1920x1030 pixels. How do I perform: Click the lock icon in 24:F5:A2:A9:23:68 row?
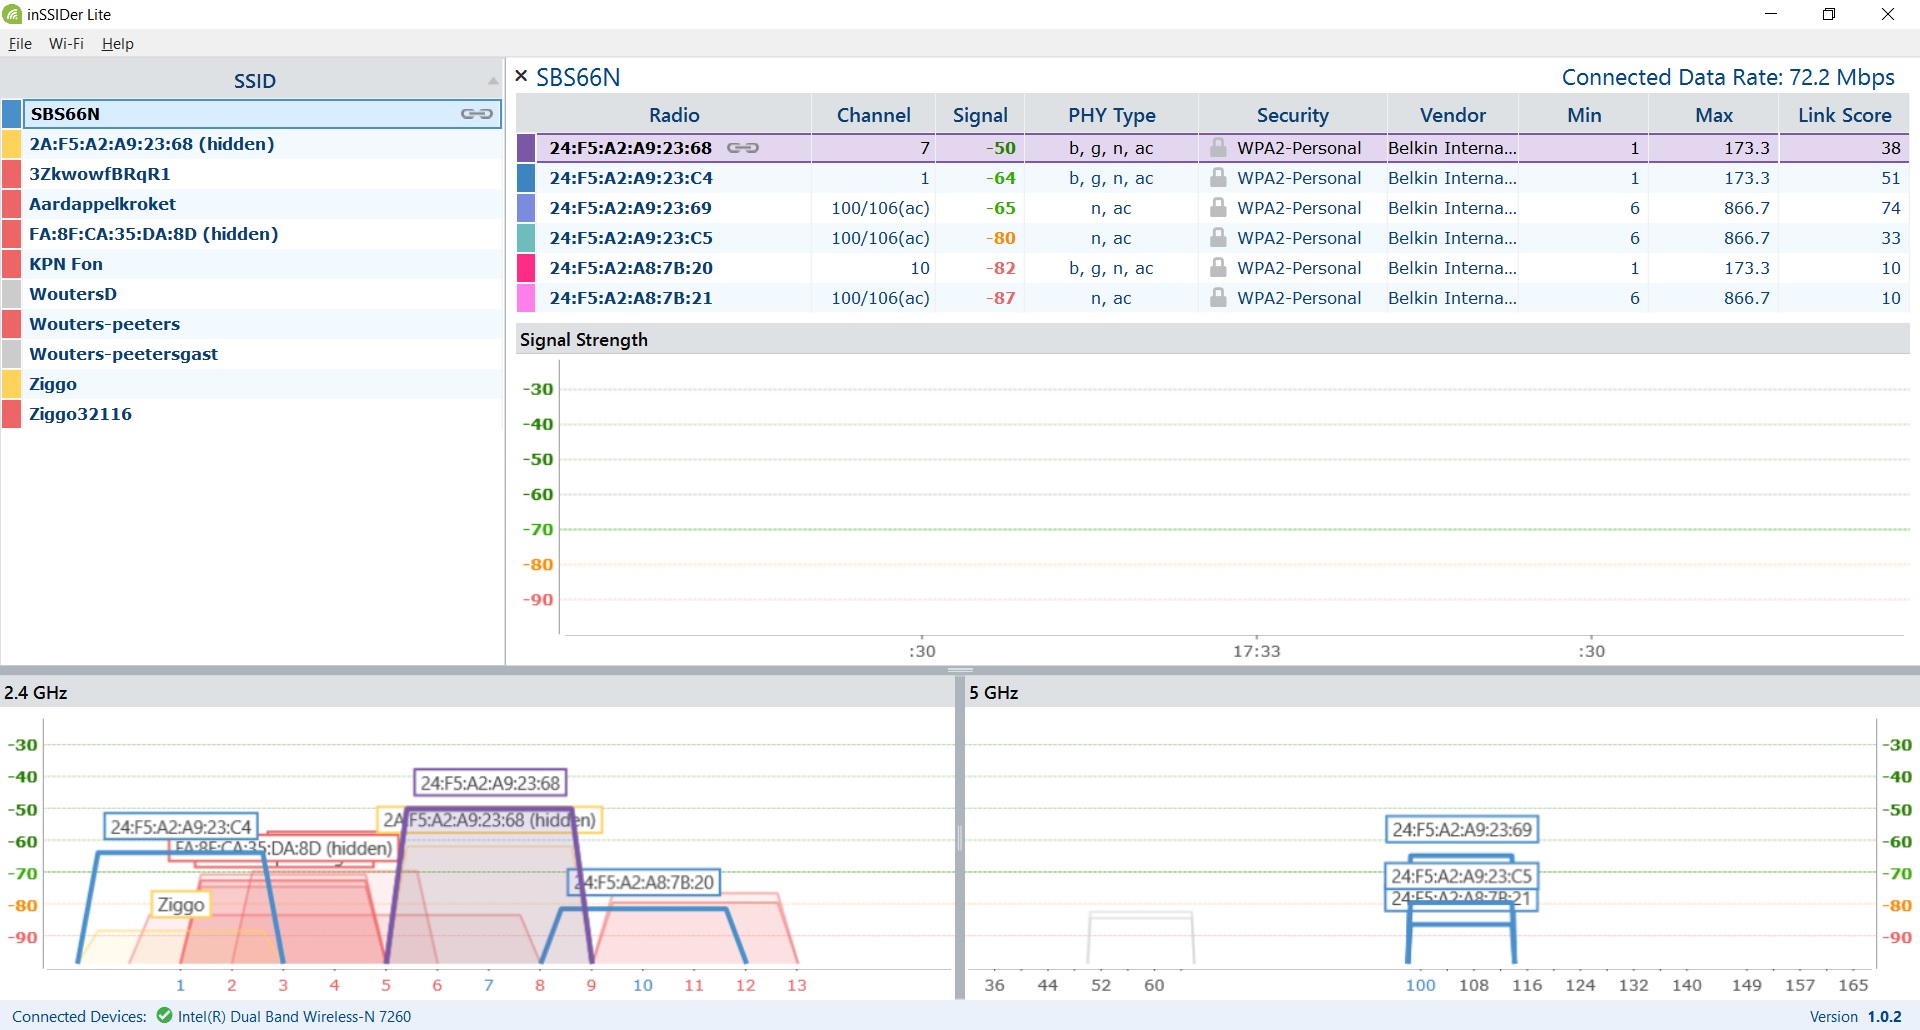click(x=1218, y=147)
